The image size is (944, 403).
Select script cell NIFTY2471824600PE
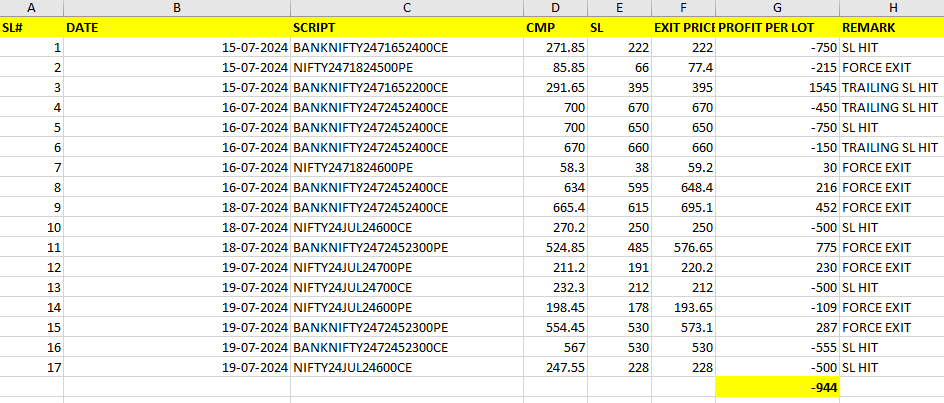tap(407, 167)
